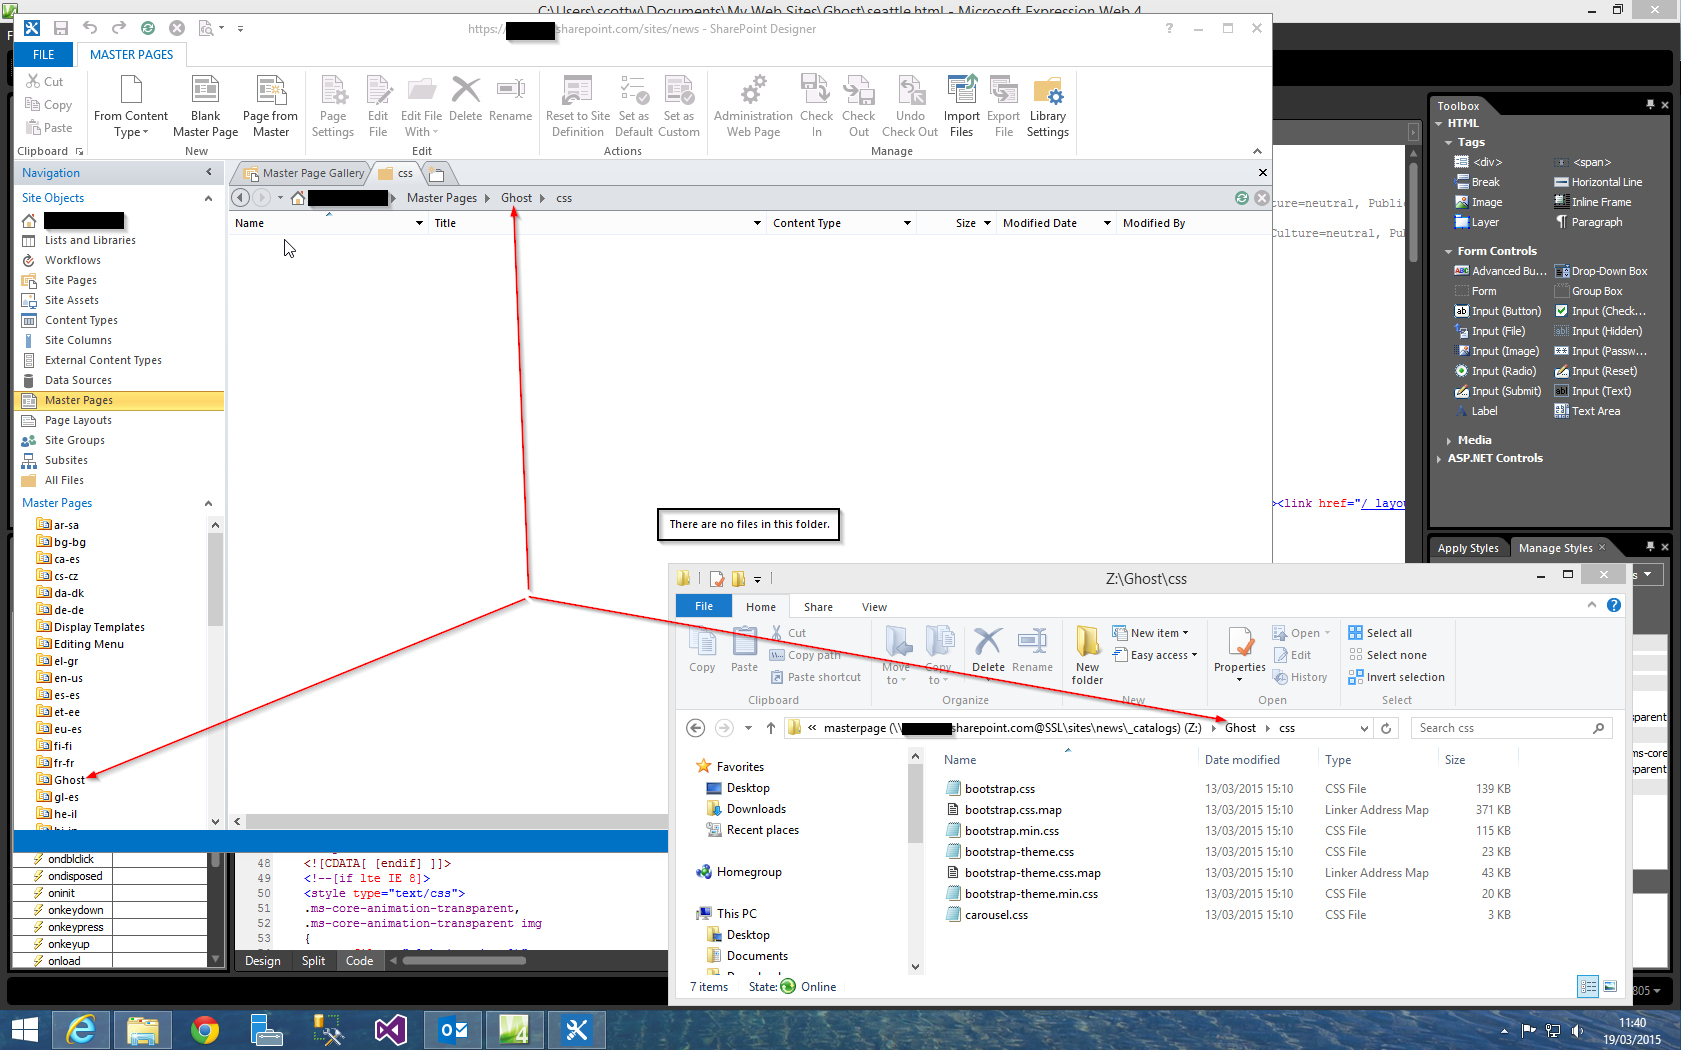The image size is (1681, 1050).
Task: Click the breadcrumb back arrow button
Action: point(240,198)
